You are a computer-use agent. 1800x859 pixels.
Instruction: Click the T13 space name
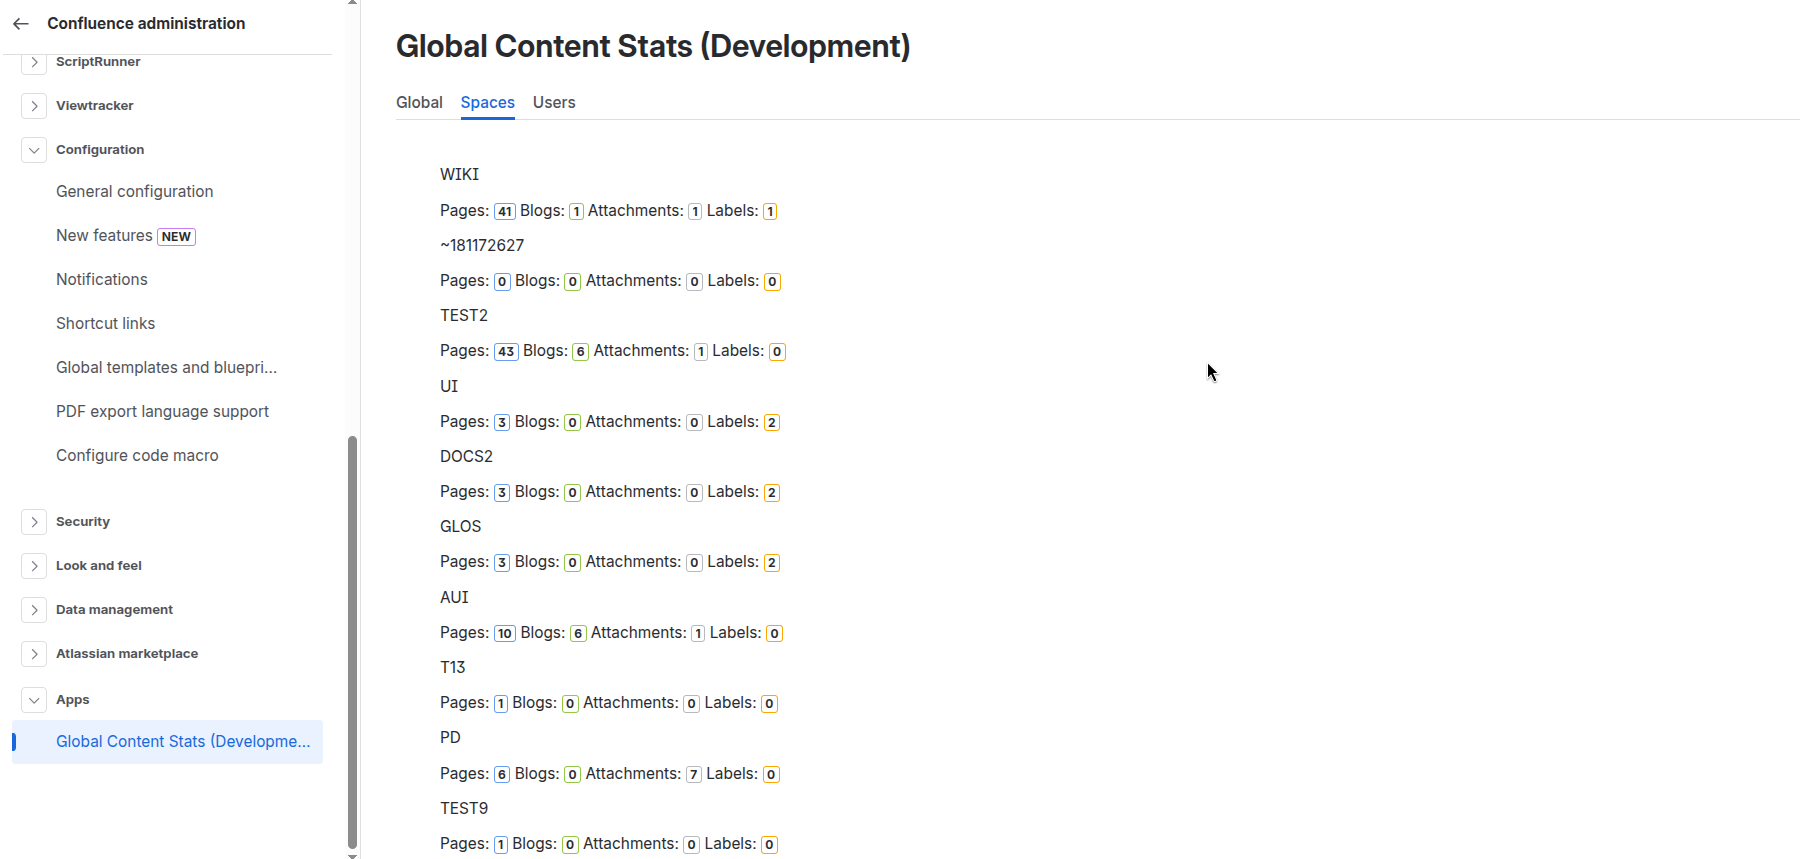(x=453, y=668)
